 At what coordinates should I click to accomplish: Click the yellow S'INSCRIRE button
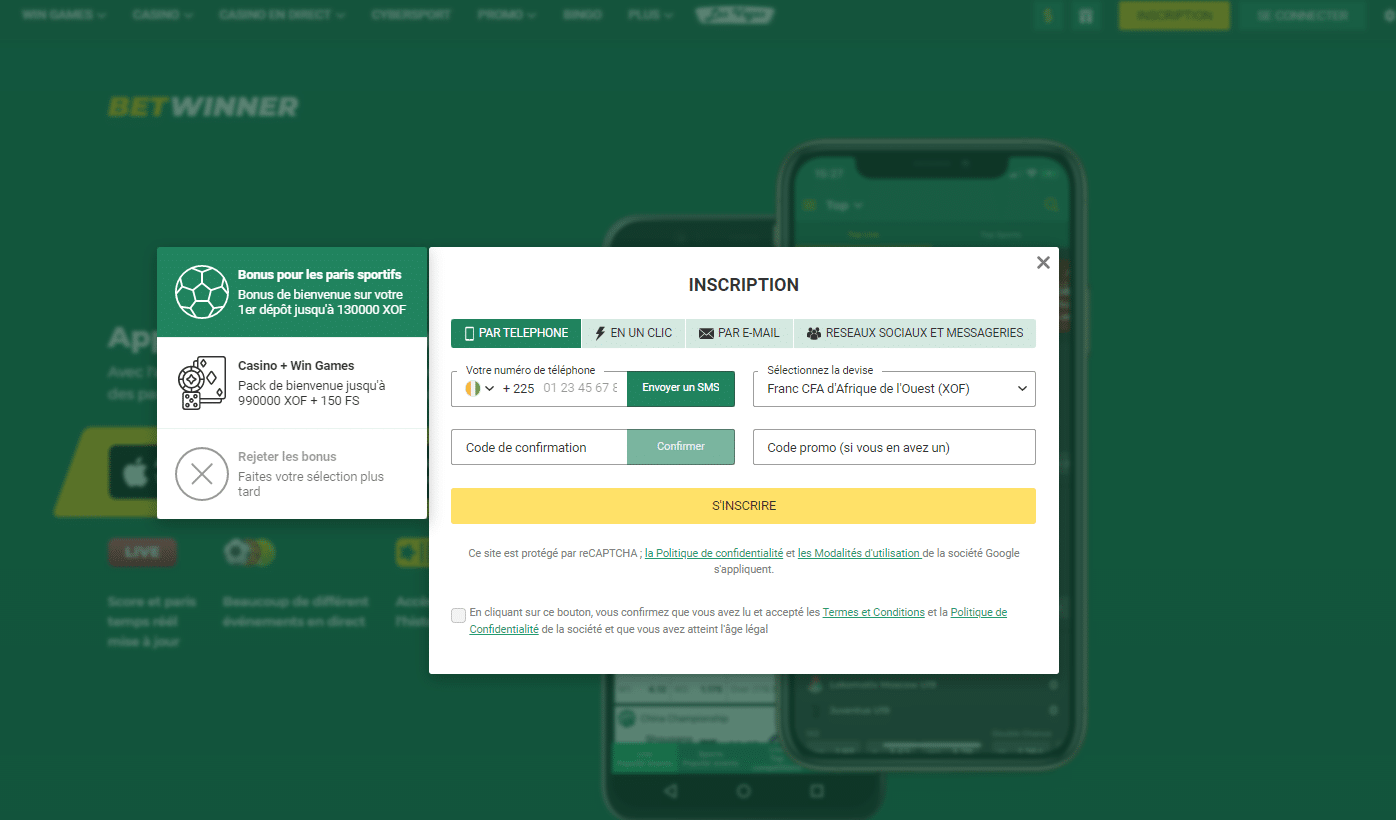(x=743, y=506)
